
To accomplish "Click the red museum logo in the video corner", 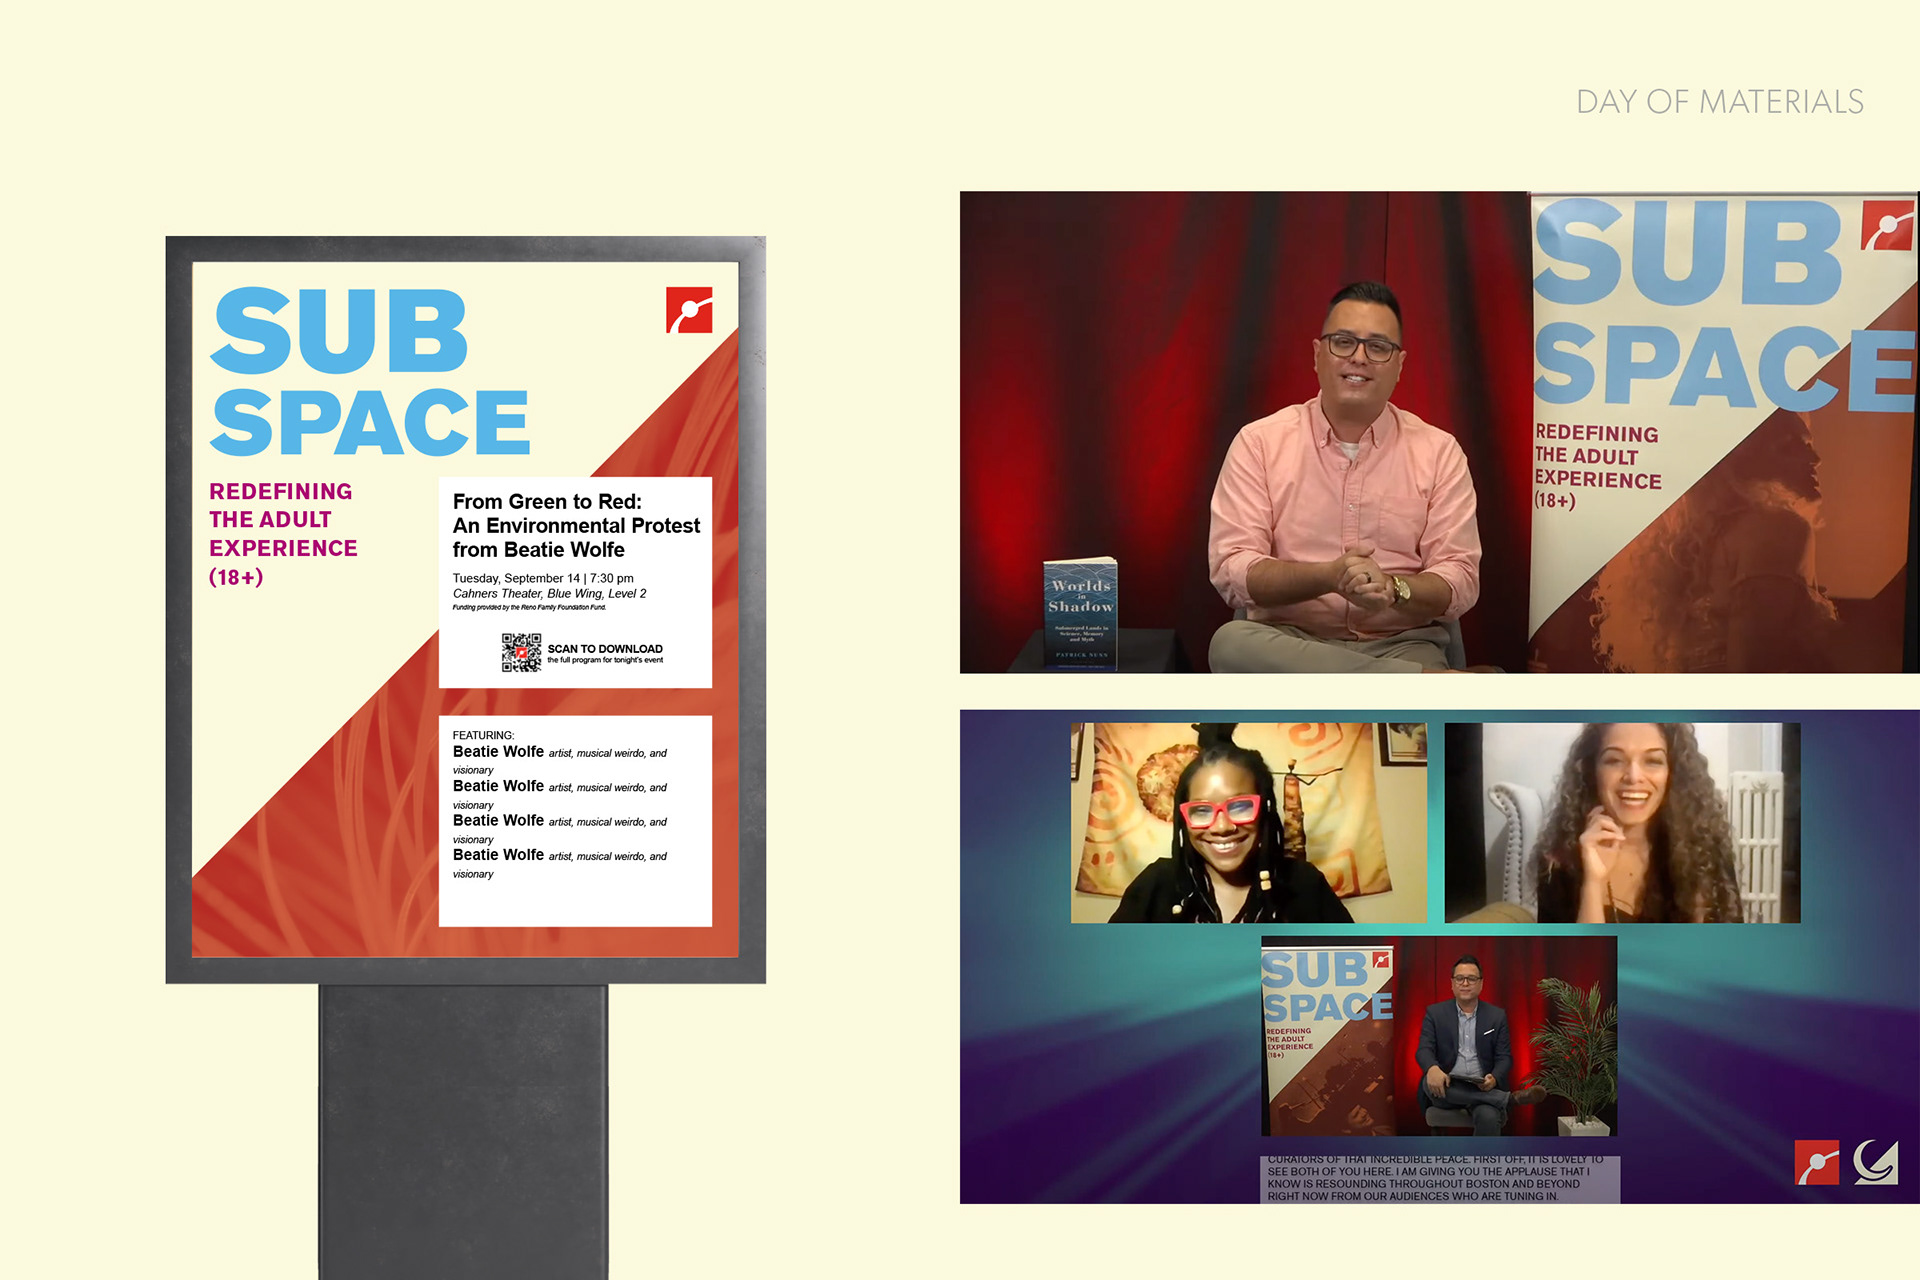I will click(1816, 1162).
